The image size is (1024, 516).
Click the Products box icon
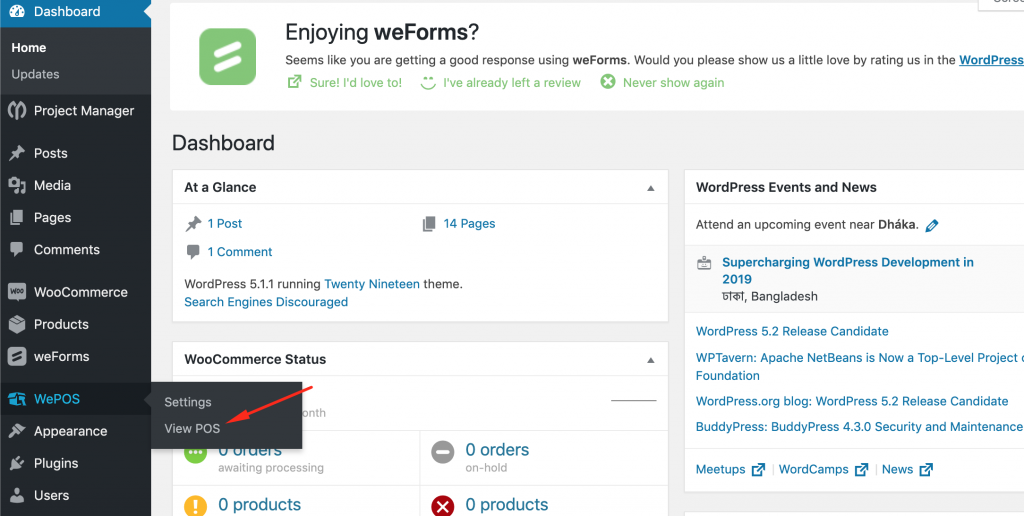(17, 324)
